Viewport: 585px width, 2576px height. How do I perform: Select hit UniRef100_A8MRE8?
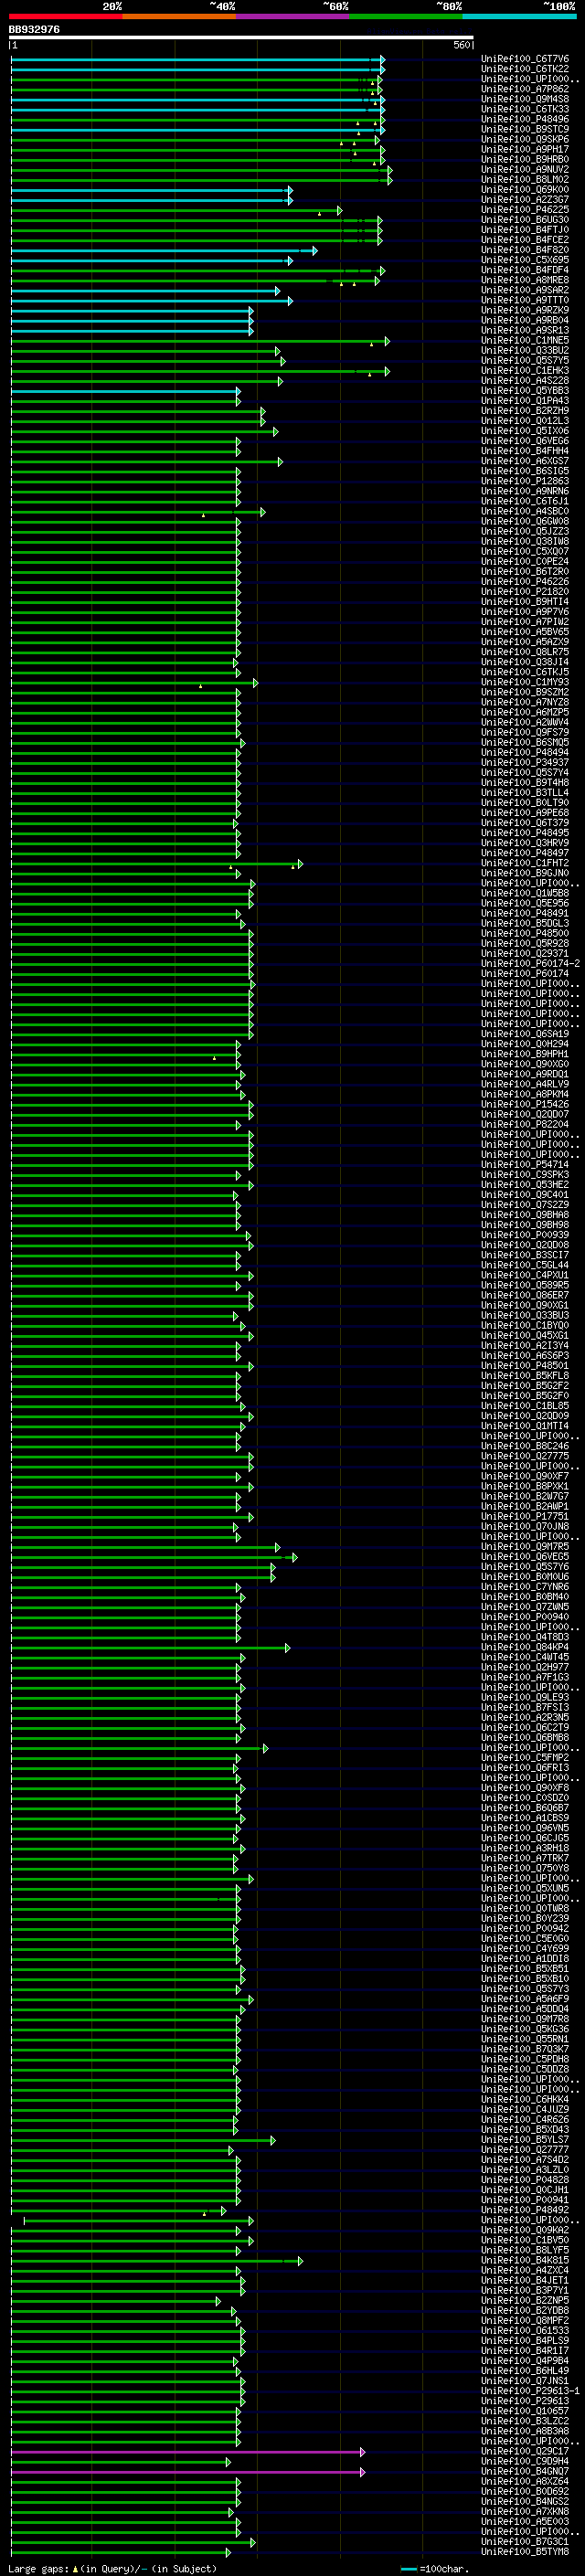(525, 280)
